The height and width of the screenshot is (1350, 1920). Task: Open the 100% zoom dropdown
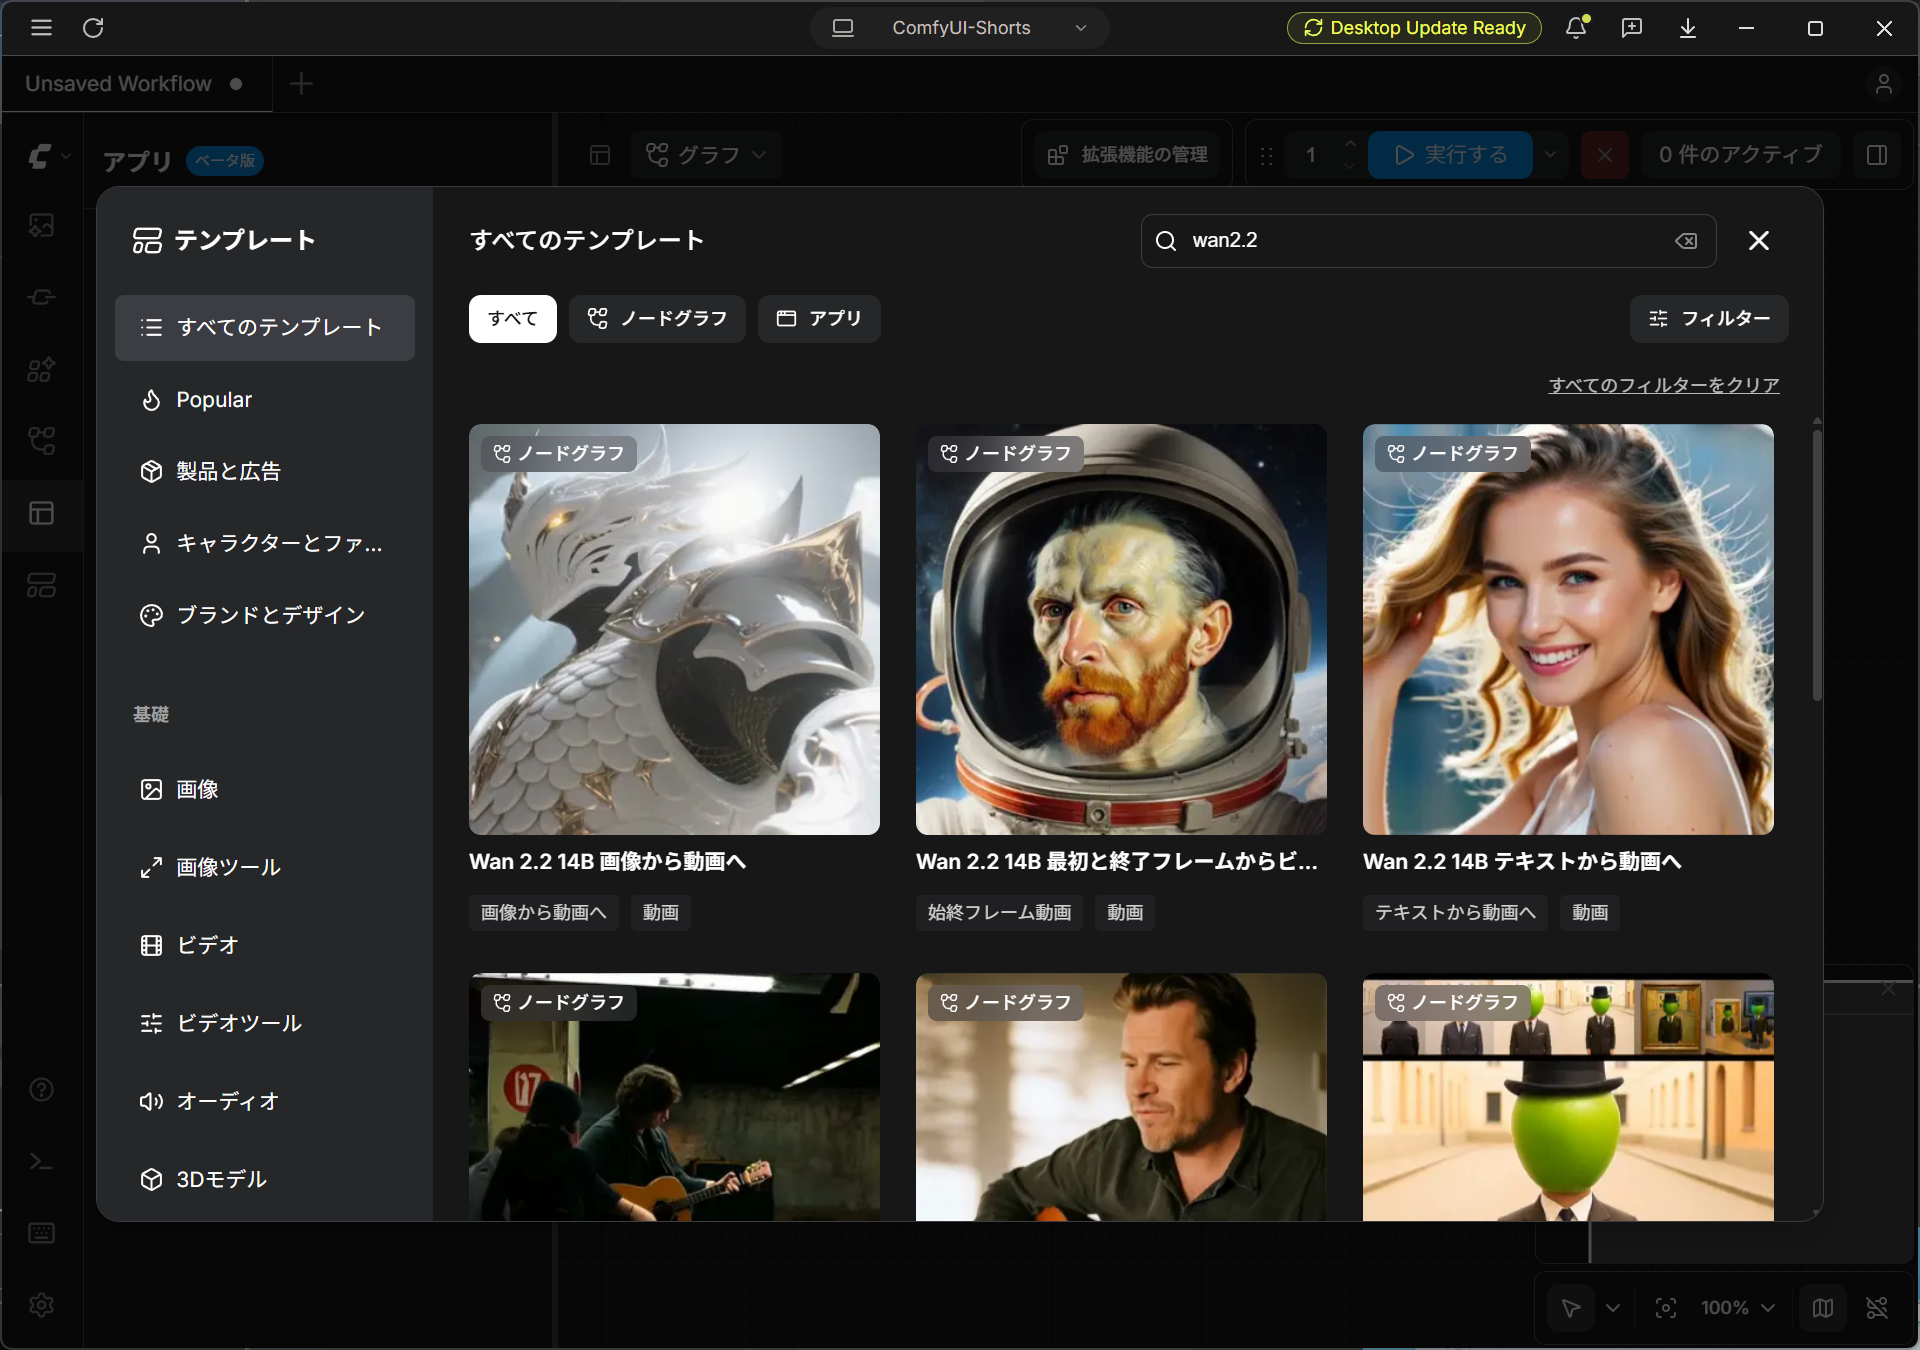[1738, 1308]
